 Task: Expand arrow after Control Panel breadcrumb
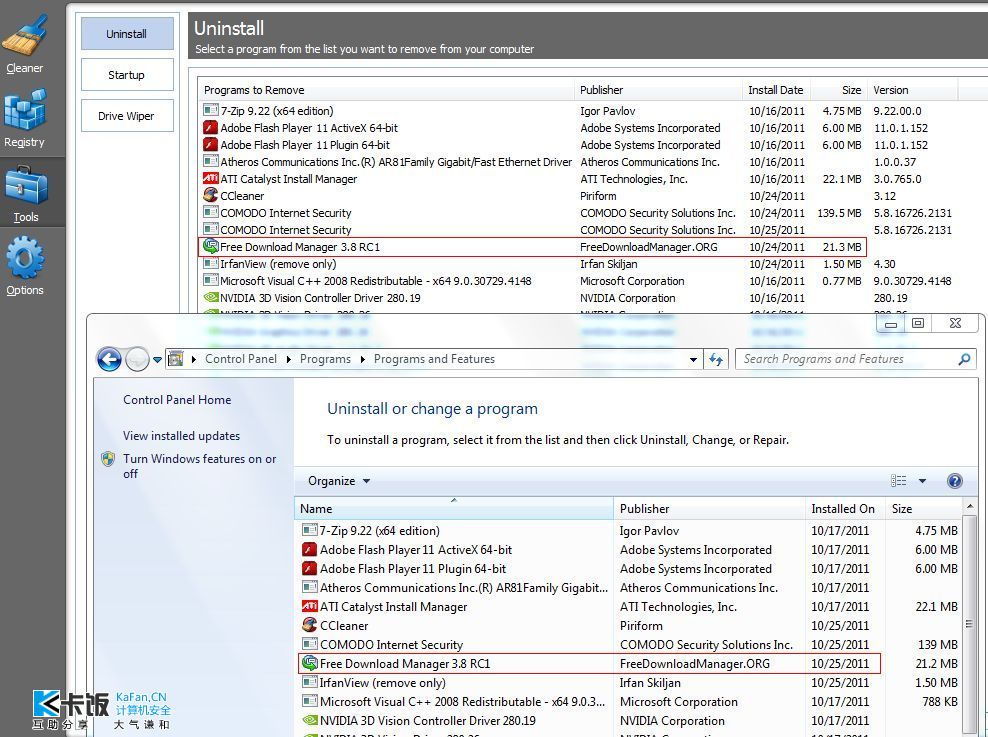[x=288, y=359]
